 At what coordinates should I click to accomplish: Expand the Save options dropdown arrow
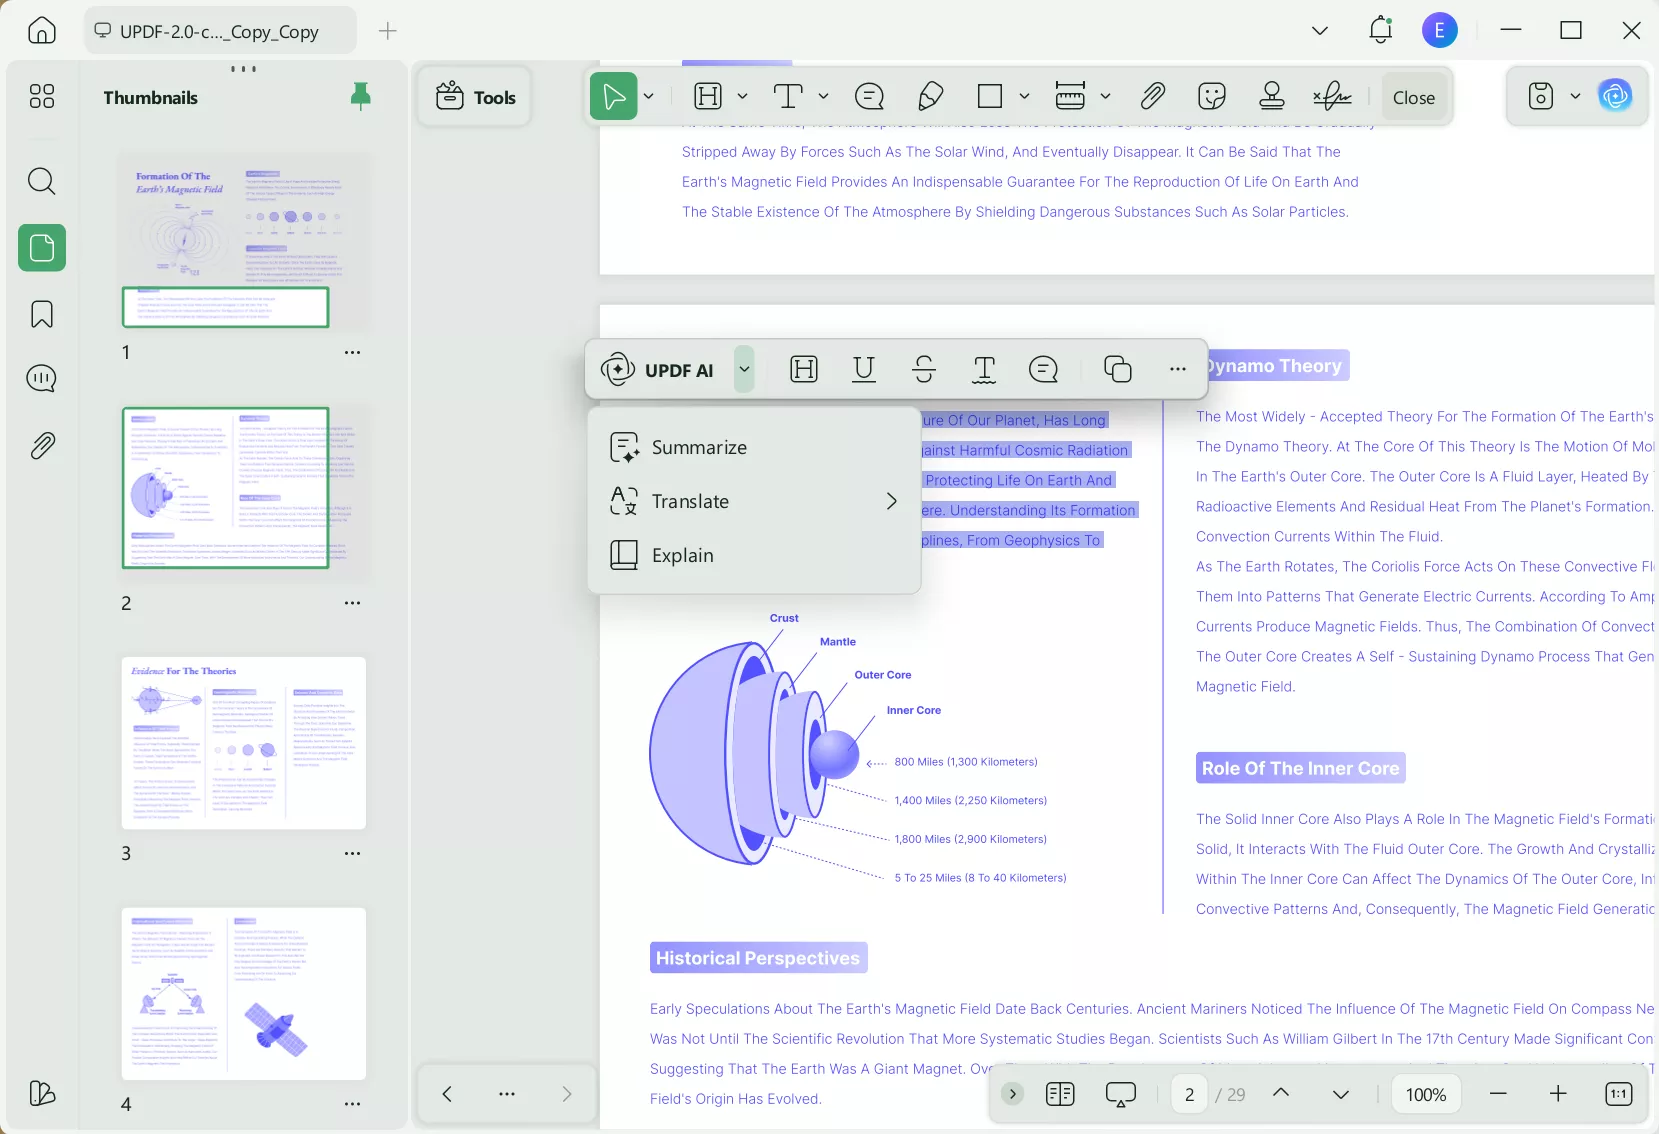(x=1576, y=97)
